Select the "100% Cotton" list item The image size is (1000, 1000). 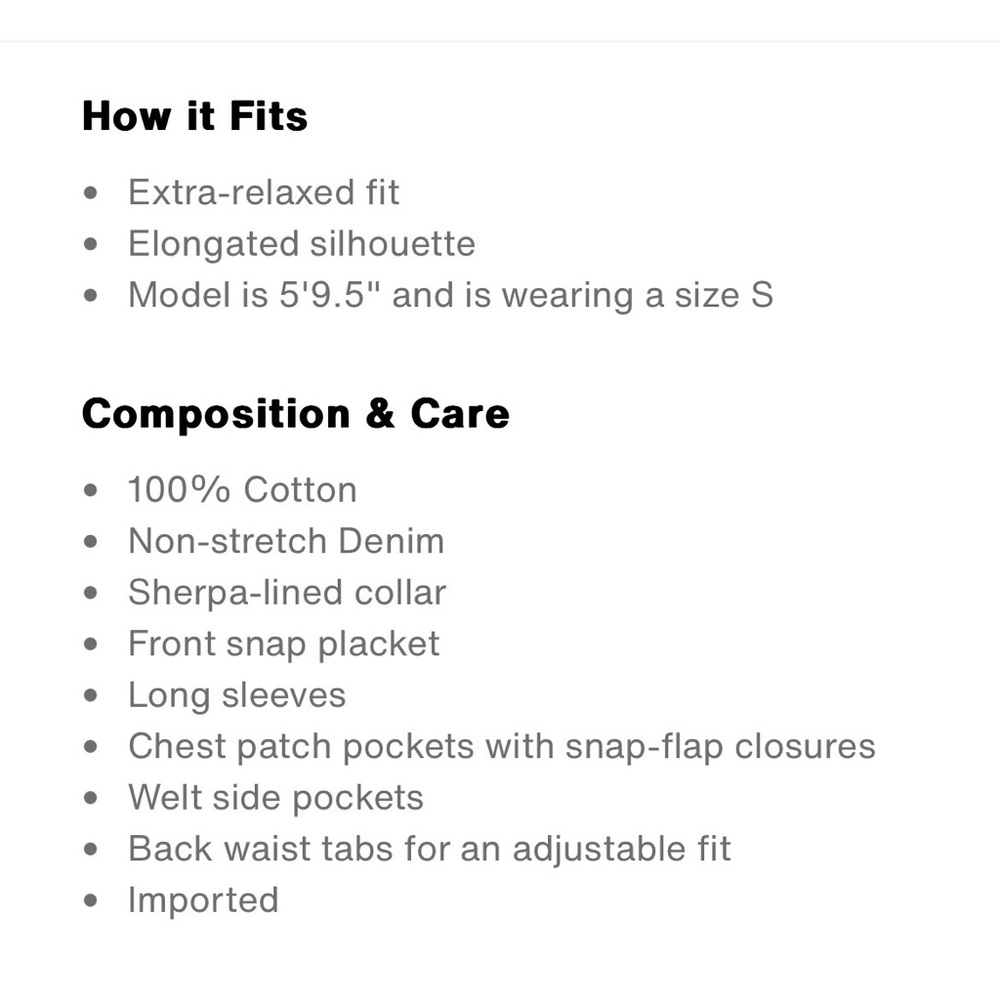242,490
